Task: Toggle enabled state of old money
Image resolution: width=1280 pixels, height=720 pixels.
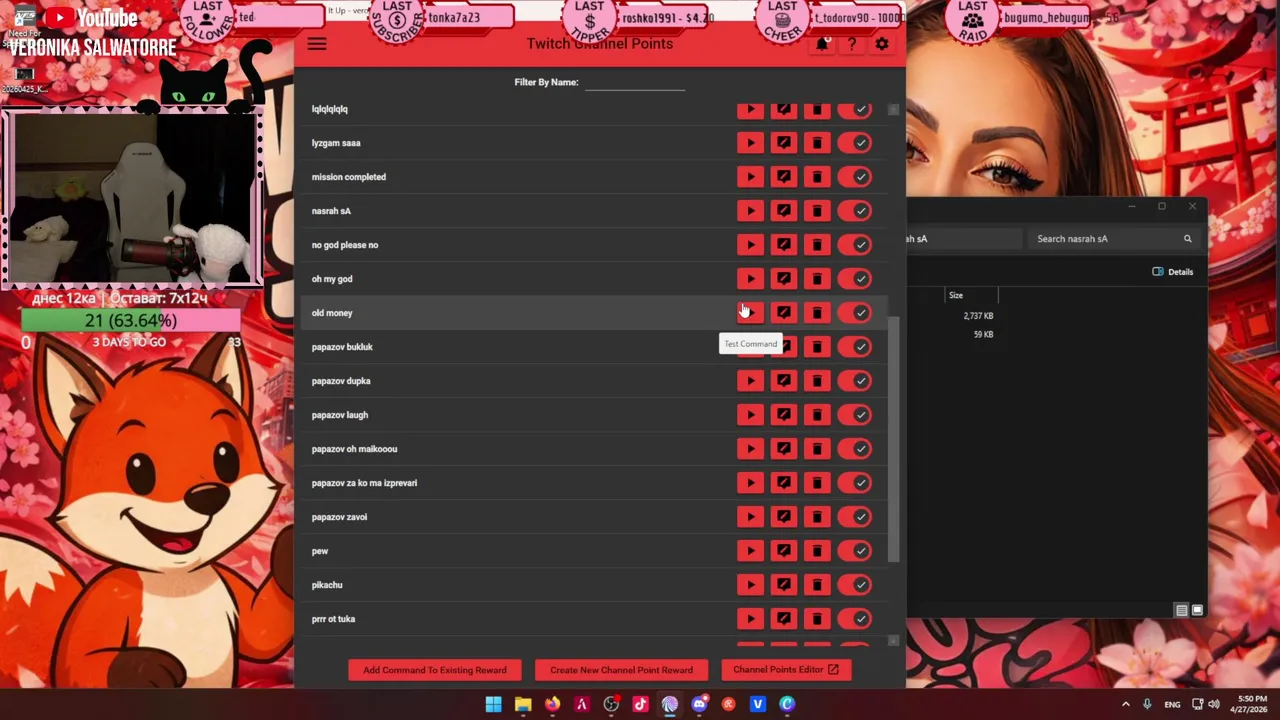Action: click(856, 313)
